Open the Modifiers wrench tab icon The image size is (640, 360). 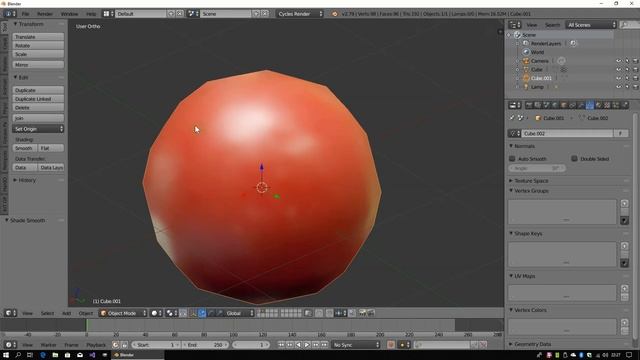point(581,105)
